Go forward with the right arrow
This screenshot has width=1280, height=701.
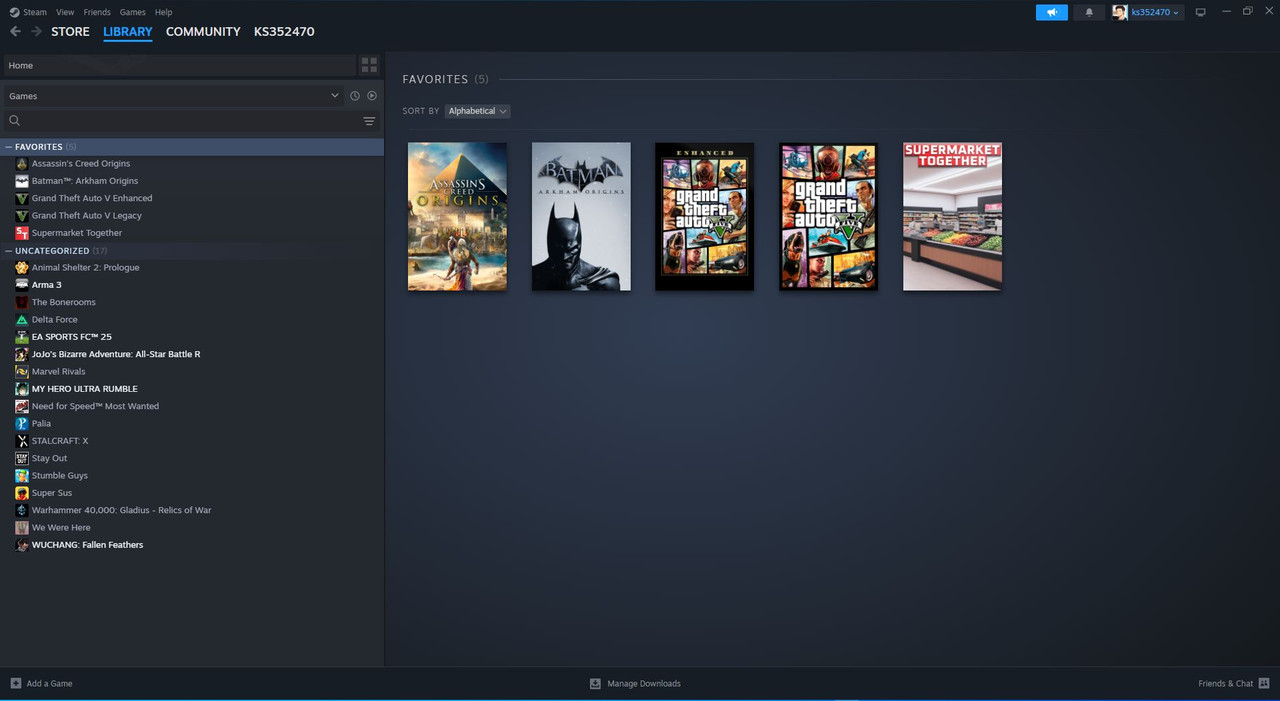[36, 32]
